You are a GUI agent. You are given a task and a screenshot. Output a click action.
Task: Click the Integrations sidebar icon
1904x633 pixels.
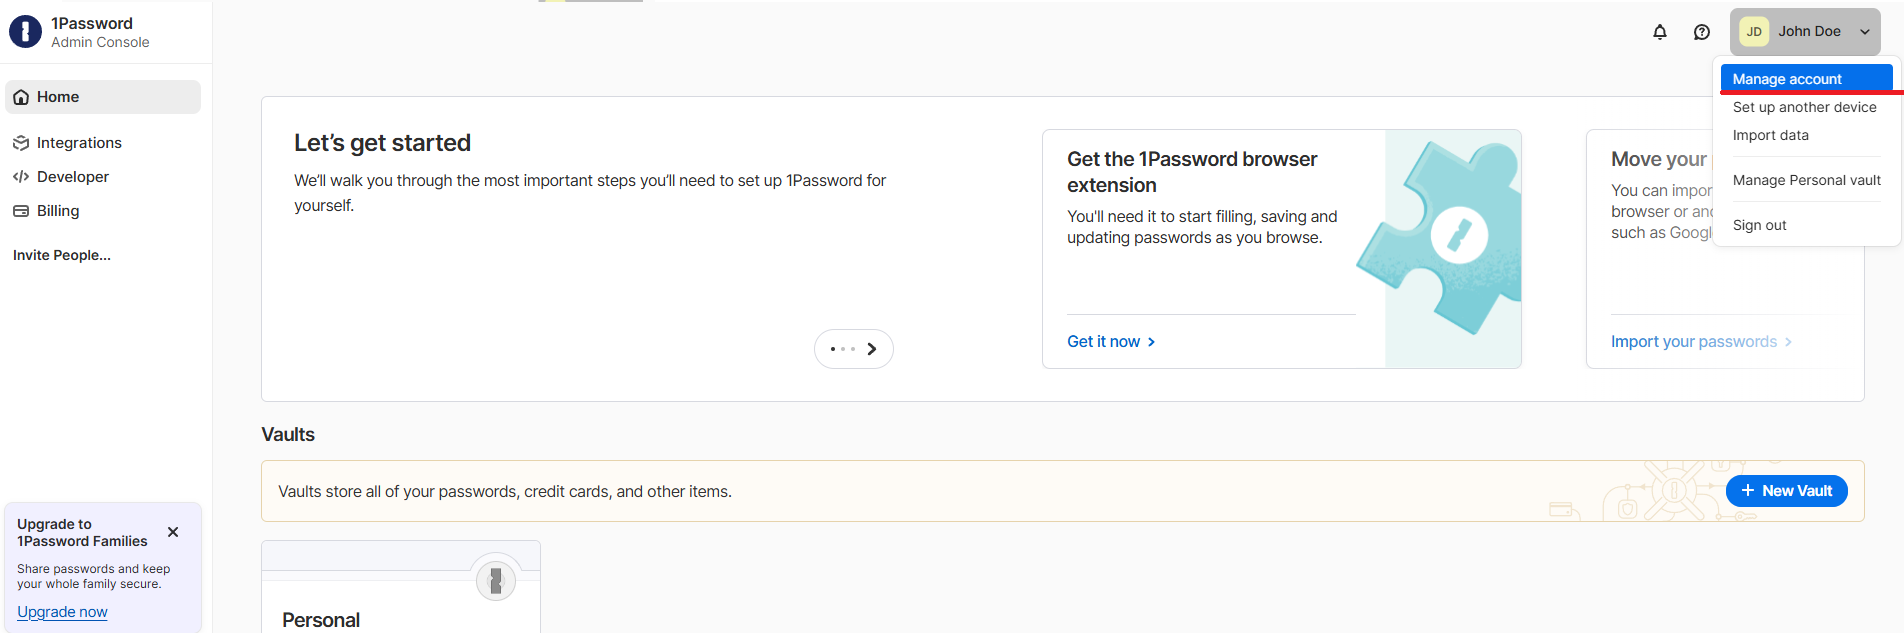[21, 143]
